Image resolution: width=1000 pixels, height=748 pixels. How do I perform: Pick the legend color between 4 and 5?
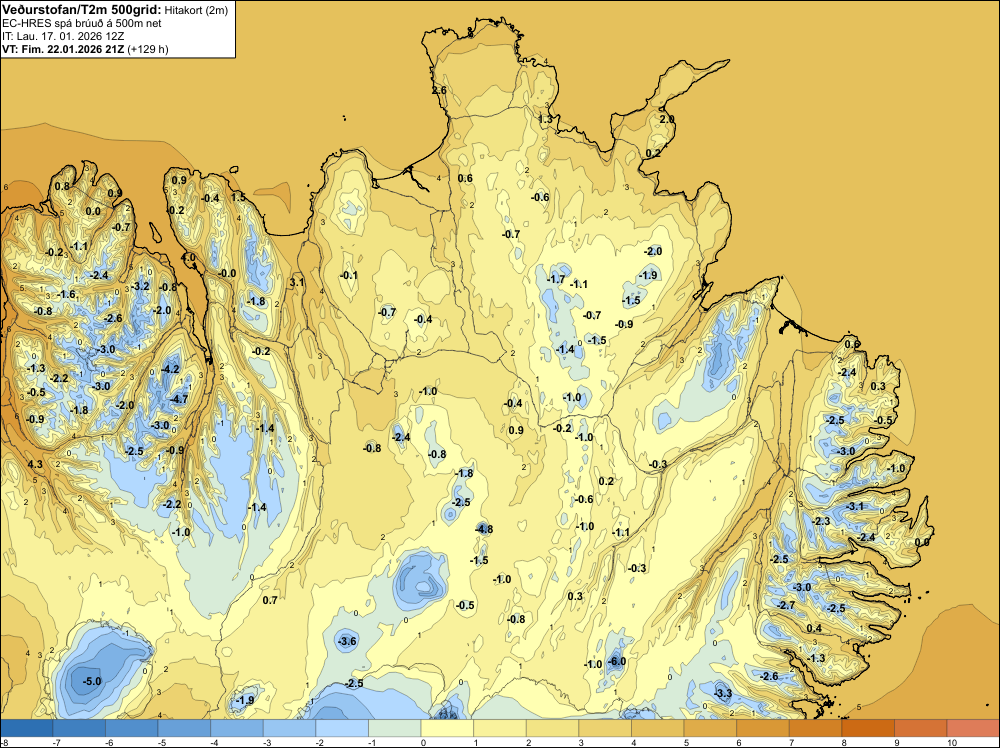tap(658, 728)
